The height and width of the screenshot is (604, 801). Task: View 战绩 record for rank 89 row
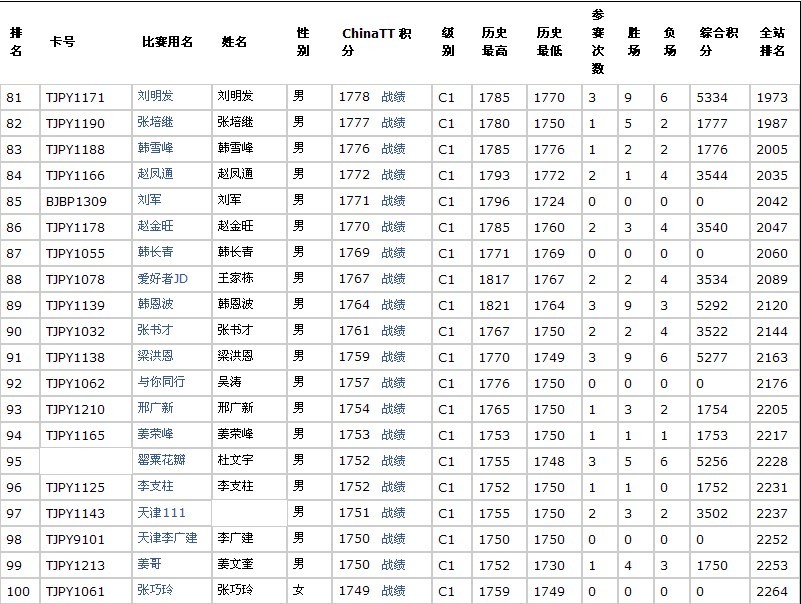(393, 305)
